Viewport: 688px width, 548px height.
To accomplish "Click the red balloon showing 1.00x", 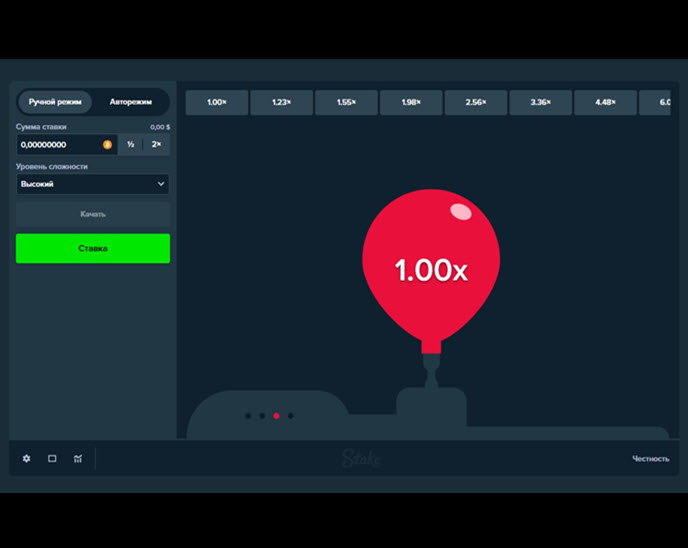I will [430, 264].
